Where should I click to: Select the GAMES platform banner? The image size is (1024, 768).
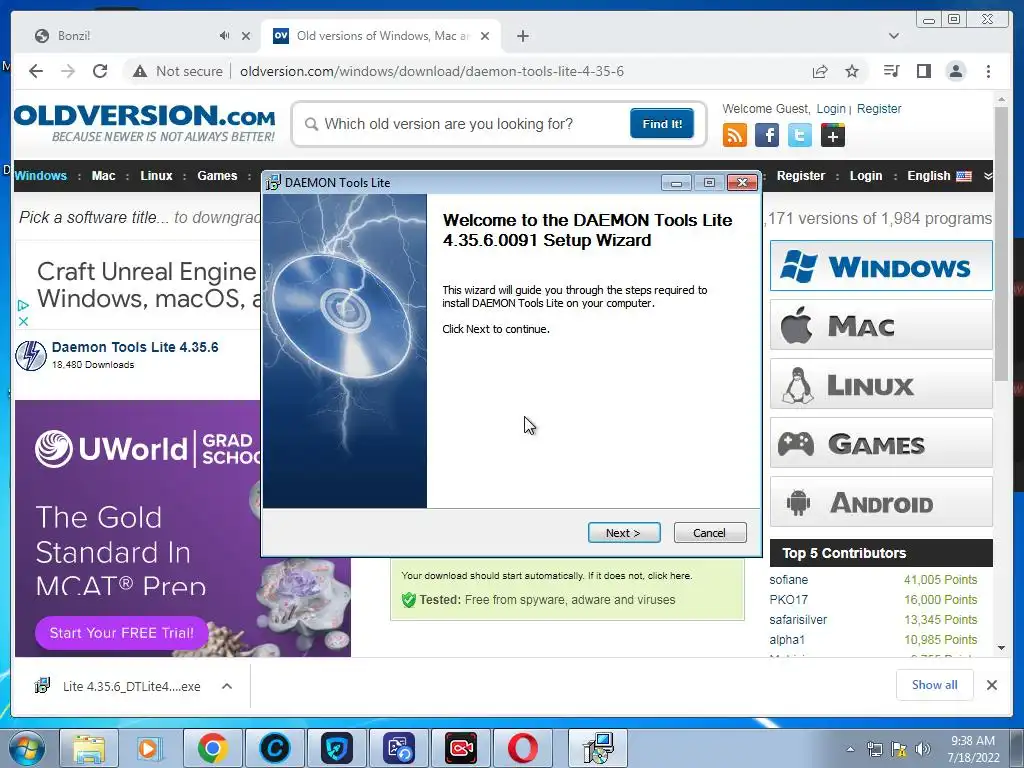(881, 443)
